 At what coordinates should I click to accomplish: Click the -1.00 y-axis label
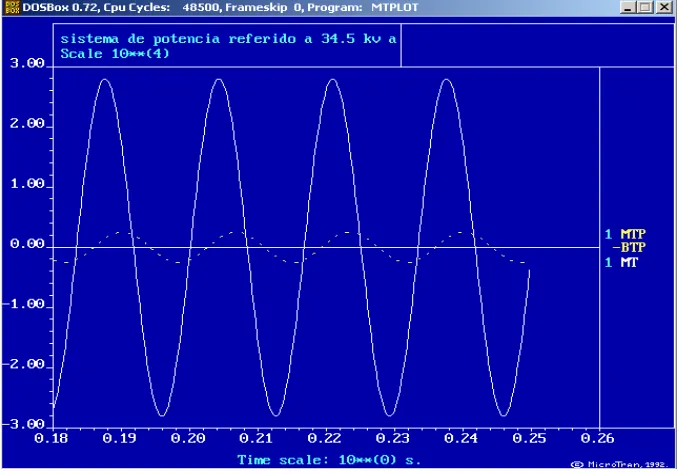[x=24, y=304]
